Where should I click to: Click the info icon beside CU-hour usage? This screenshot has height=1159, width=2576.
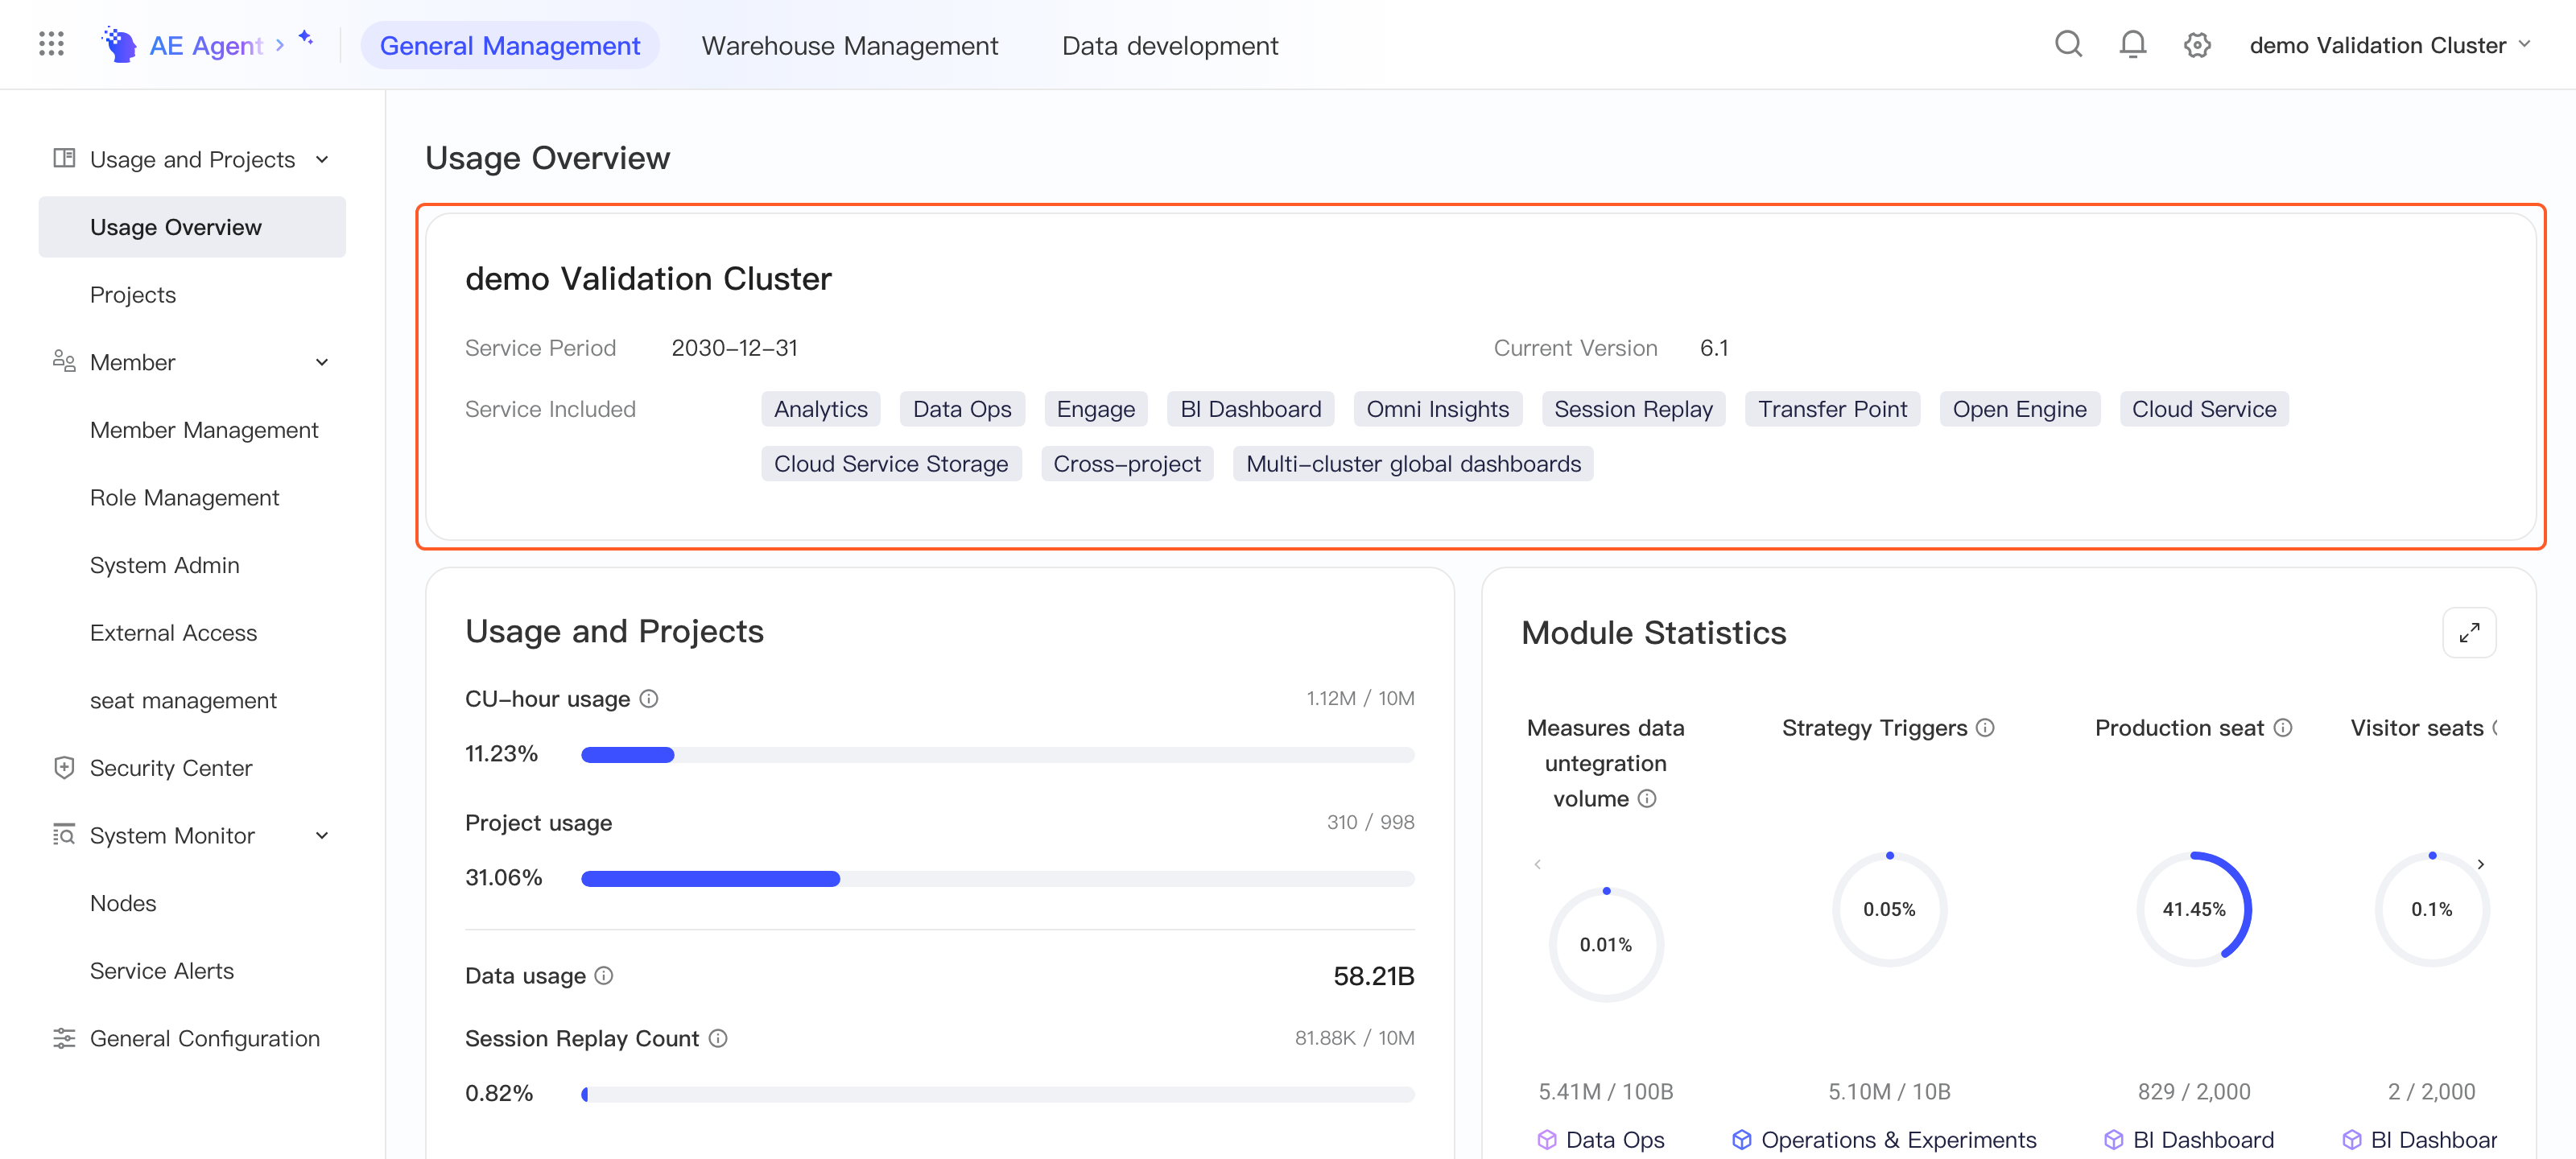pos(649,698)
